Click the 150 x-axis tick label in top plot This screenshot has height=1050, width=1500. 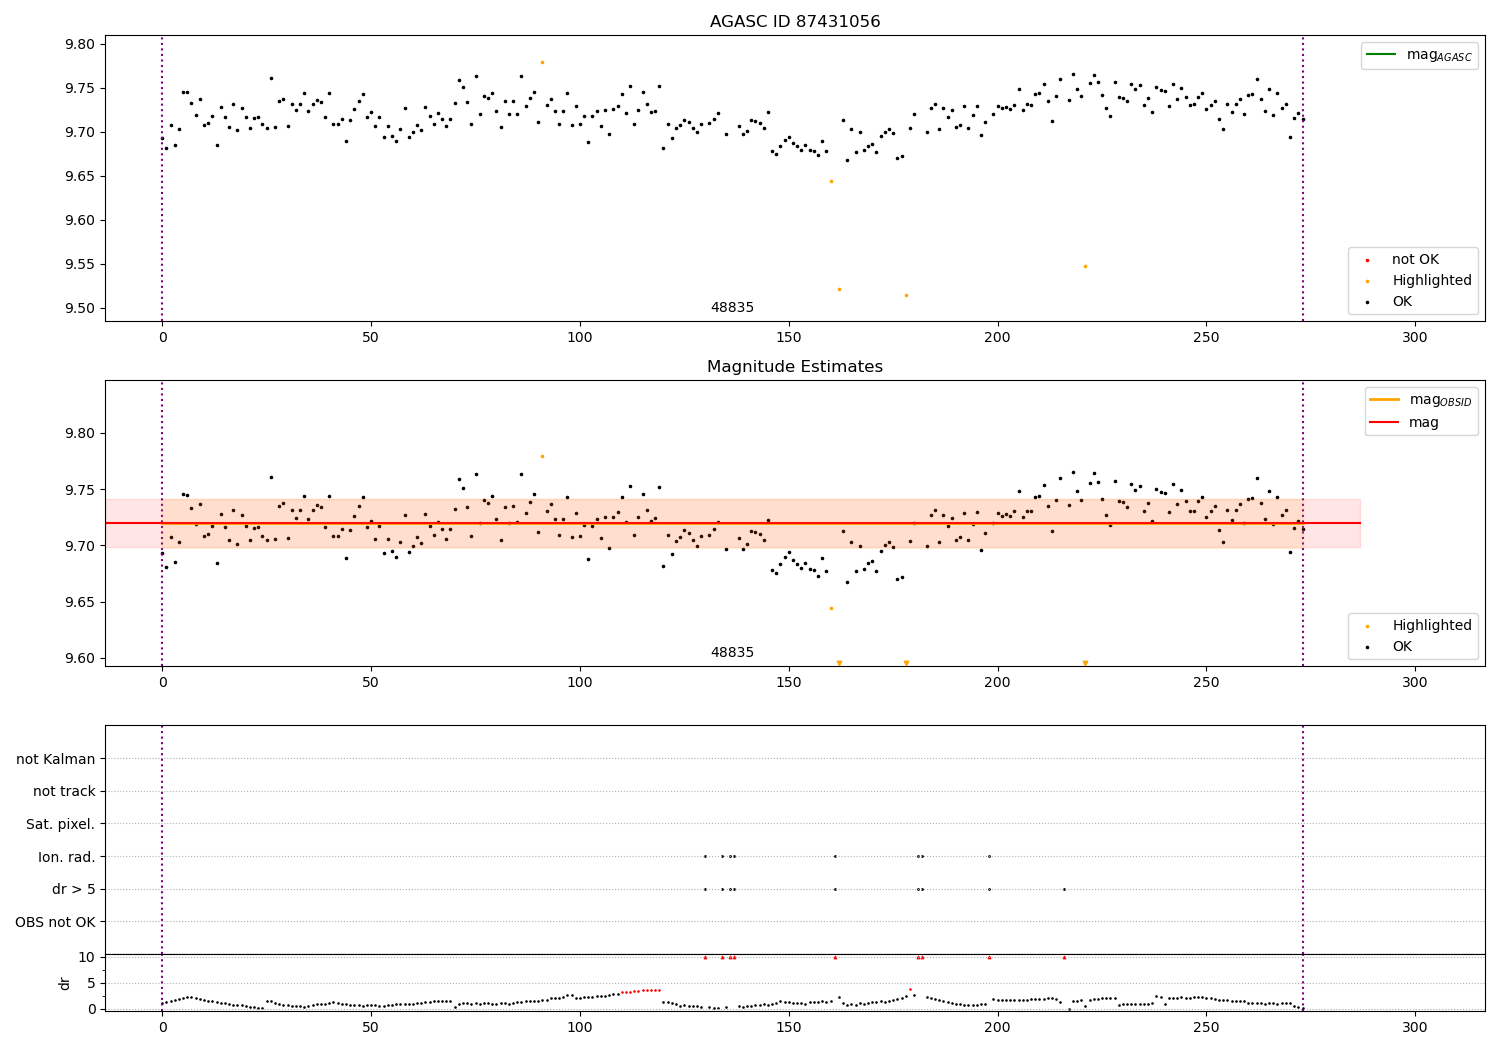(788, 338)
